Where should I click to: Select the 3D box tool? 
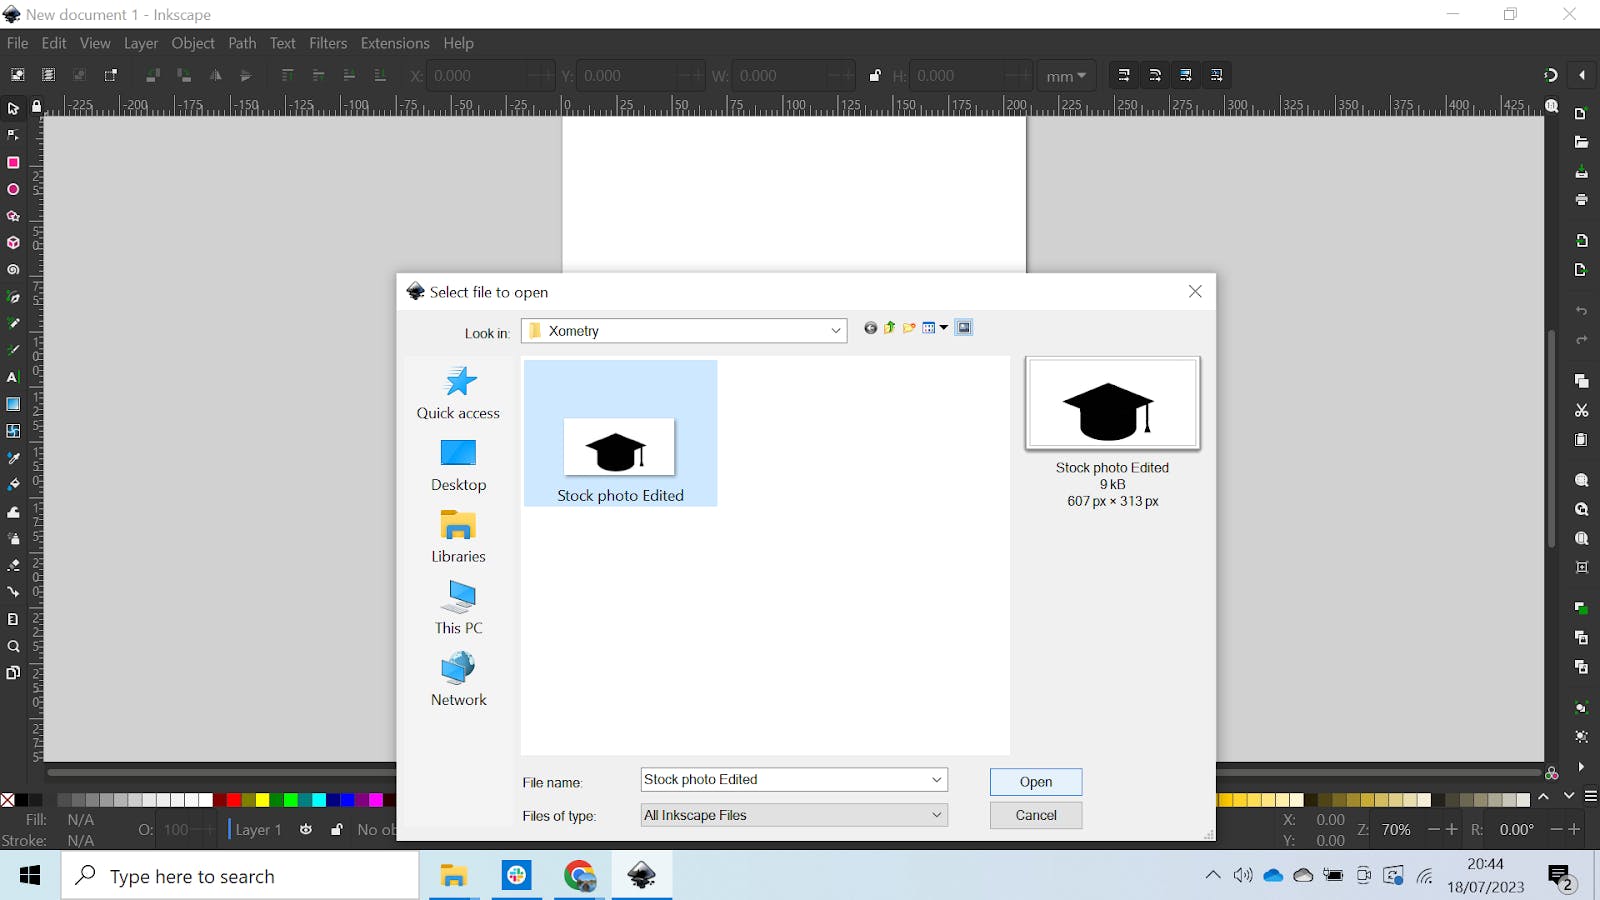pyautogui.click(x=13, y=243)
